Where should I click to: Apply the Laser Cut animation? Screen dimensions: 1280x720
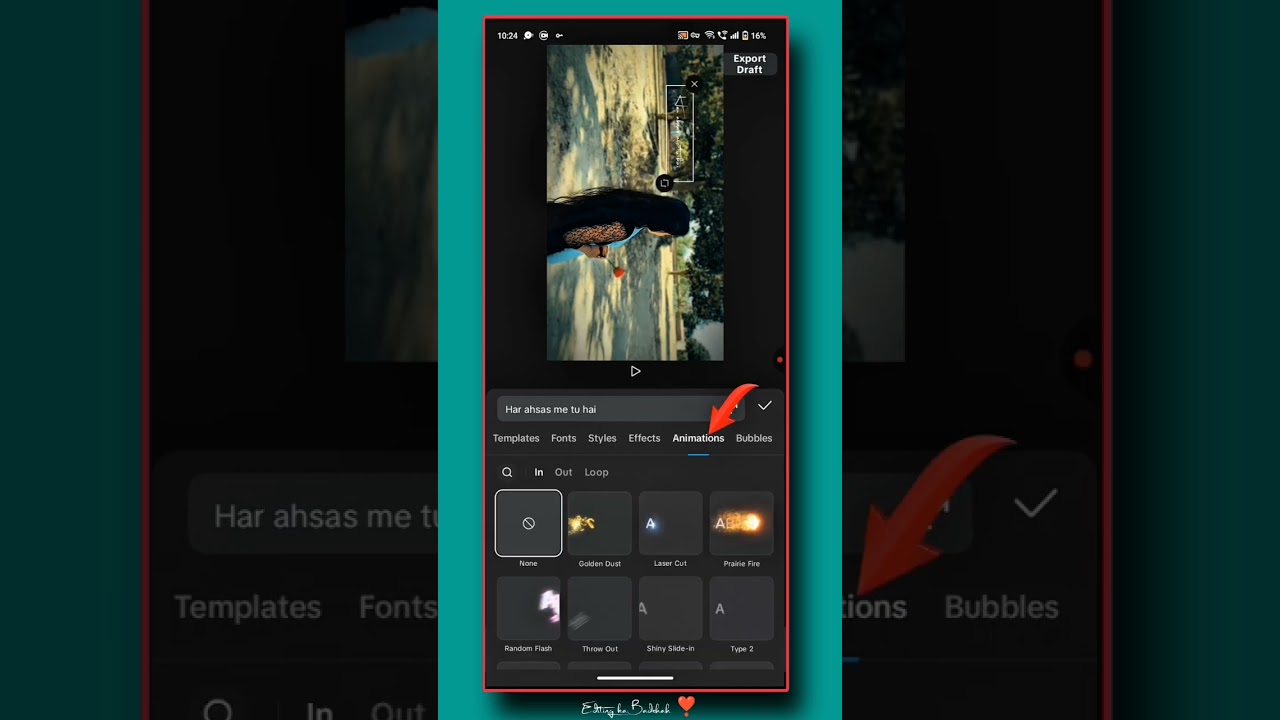[670, 523]
